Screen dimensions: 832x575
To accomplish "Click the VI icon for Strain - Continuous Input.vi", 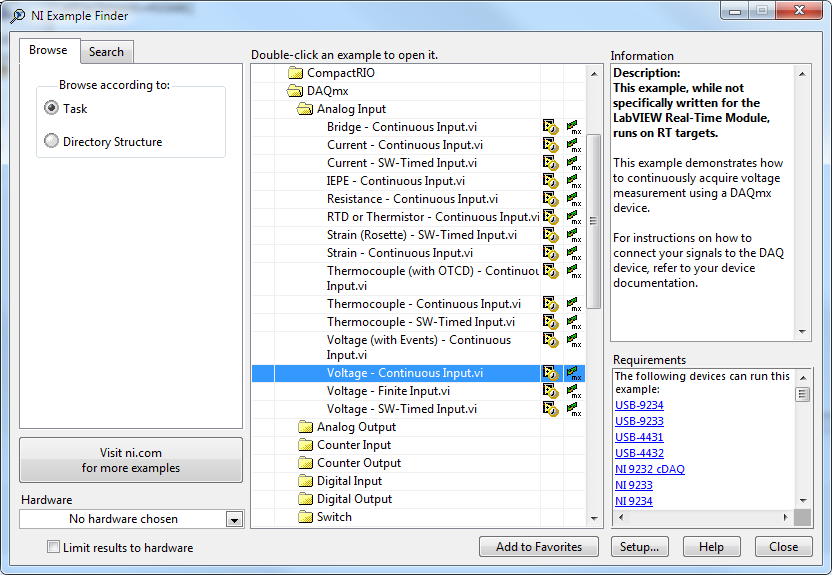I will tap(551, 254).
